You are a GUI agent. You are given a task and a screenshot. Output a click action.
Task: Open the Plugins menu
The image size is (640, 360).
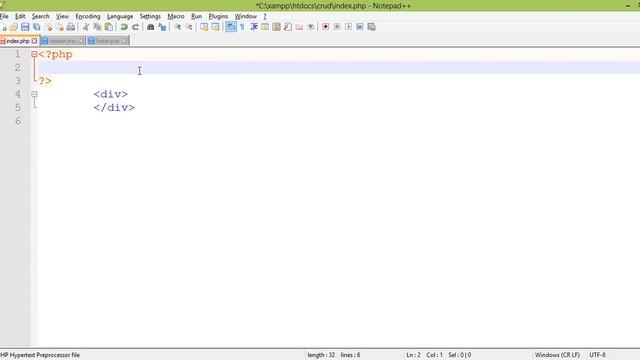click(x=218, y=16)
